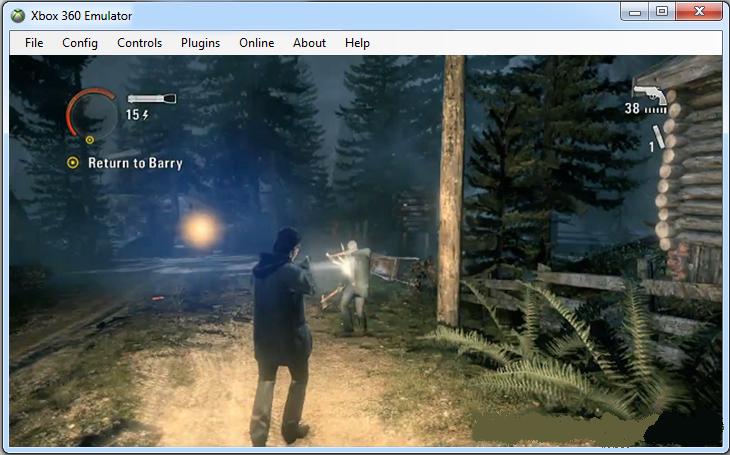730x455 pixels.
Task: Click the battery count '15'
Action: (x=132, y=114)
